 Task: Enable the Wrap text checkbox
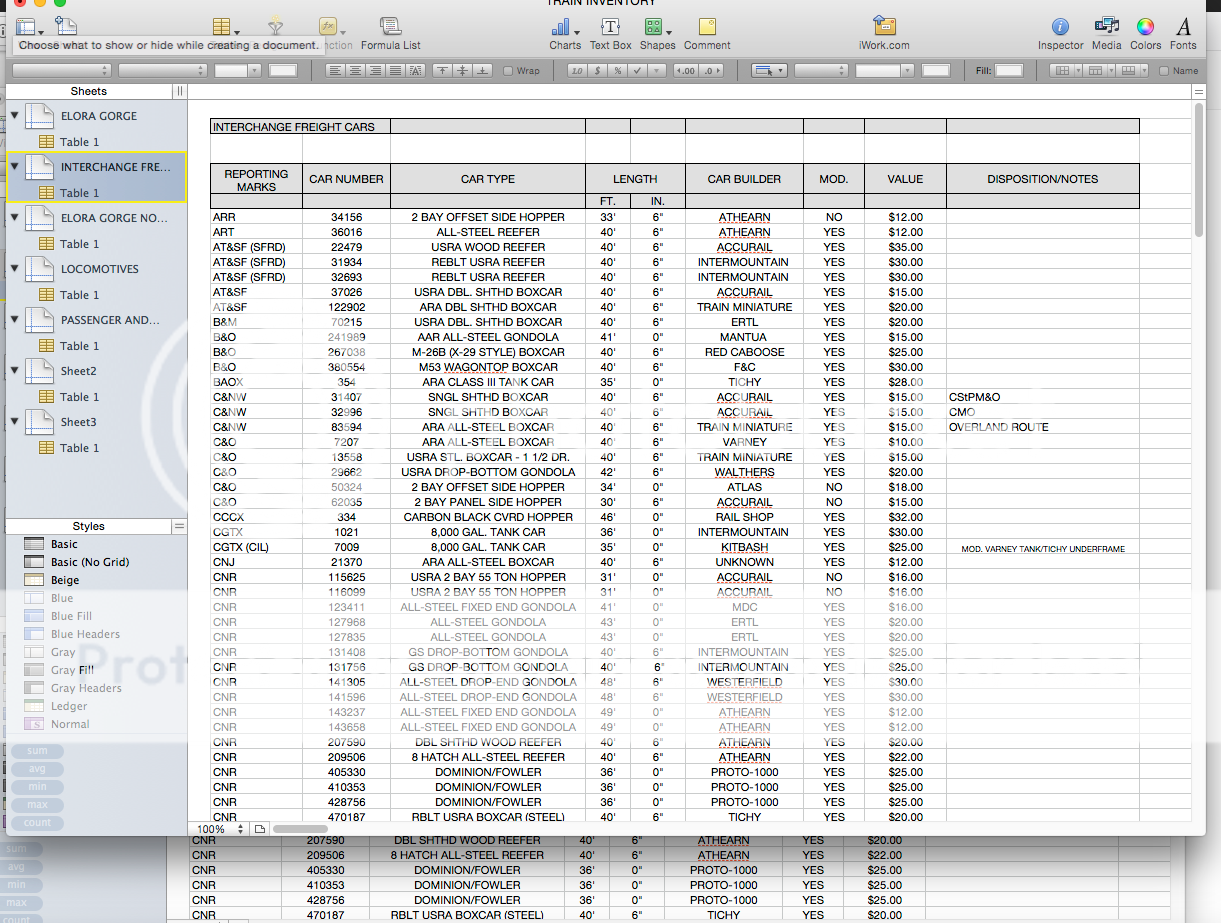pyautogui.click(x=510, y=70)
